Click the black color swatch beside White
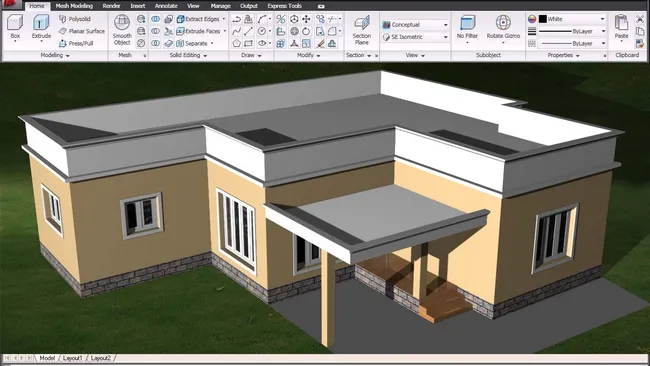This screenshot has height=366, width=650. pos(543,19)
